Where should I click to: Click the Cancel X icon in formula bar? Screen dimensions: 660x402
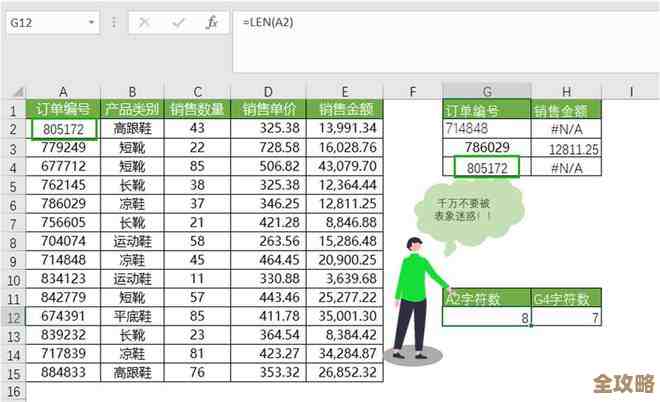[x=144, y=22]
